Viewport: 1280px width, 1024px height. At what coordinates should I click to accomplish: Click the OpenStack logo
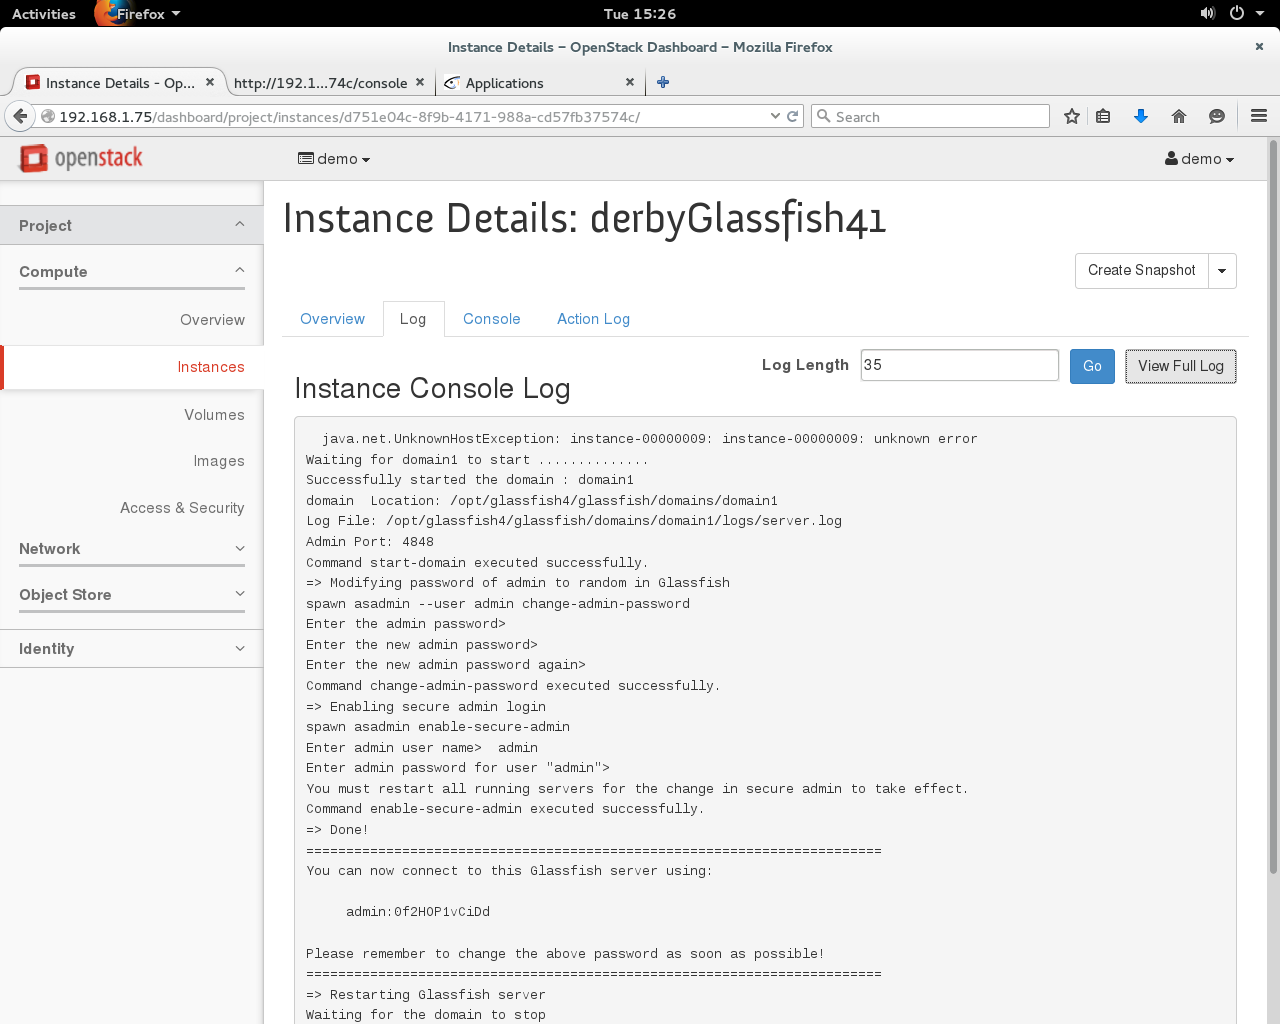tap(81, 158)
